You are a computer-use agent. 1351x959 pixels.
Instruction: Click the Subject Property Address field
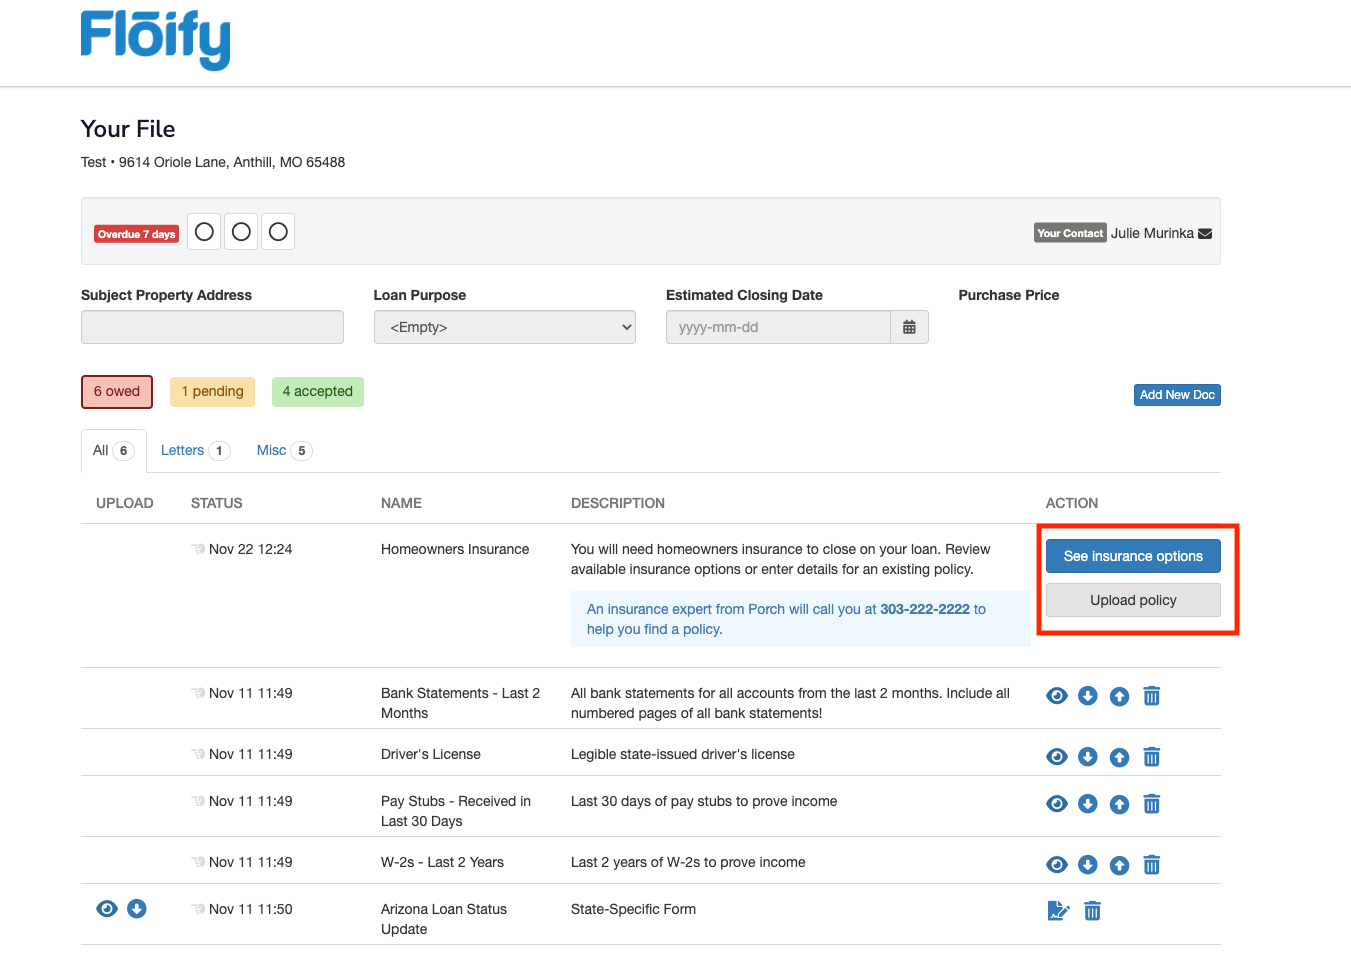click(212, 327)
